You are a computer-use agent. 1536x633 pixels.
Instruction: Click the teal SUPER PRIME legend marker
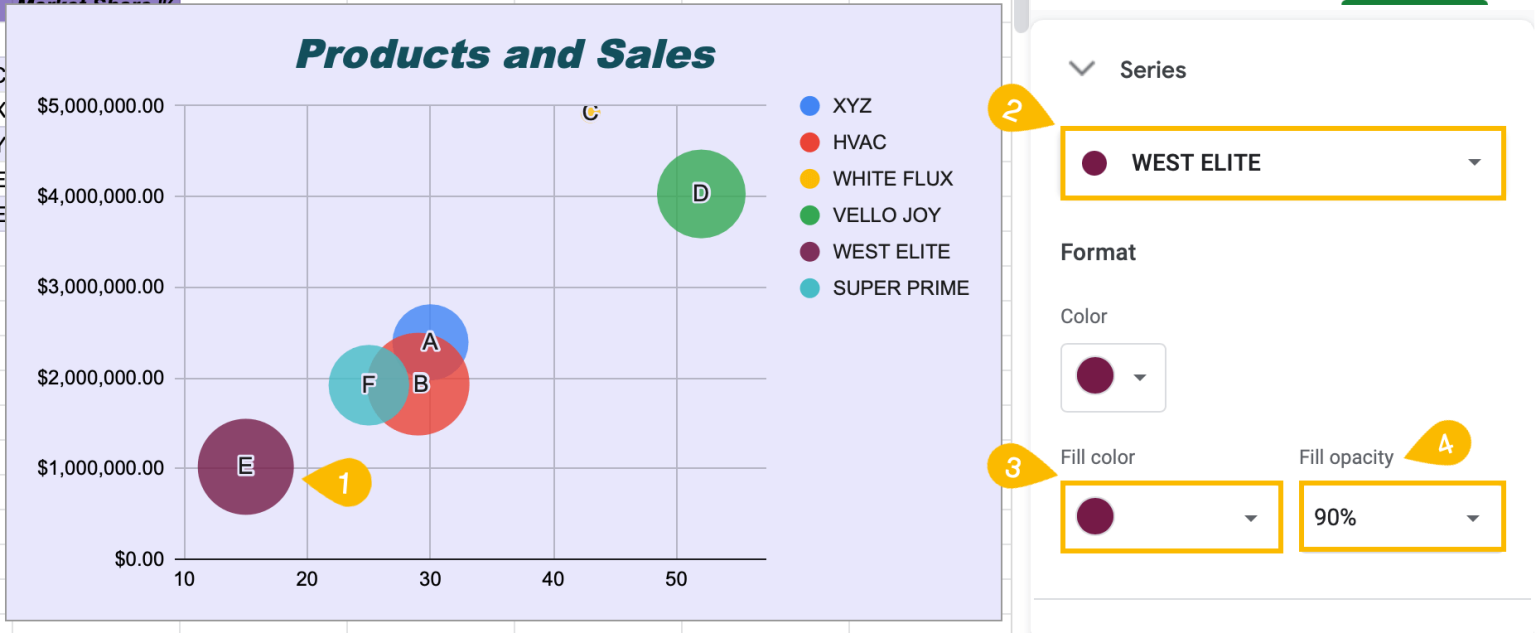click(810, 287)
